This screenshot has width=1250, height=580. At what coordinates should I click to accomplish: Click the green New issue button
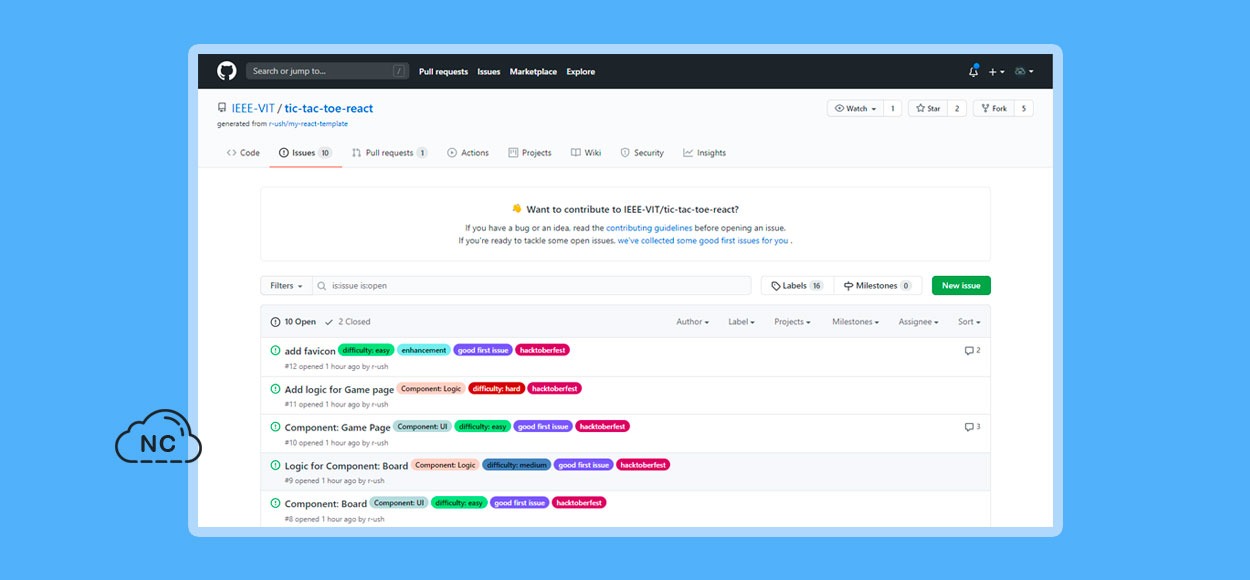[961, 286]
